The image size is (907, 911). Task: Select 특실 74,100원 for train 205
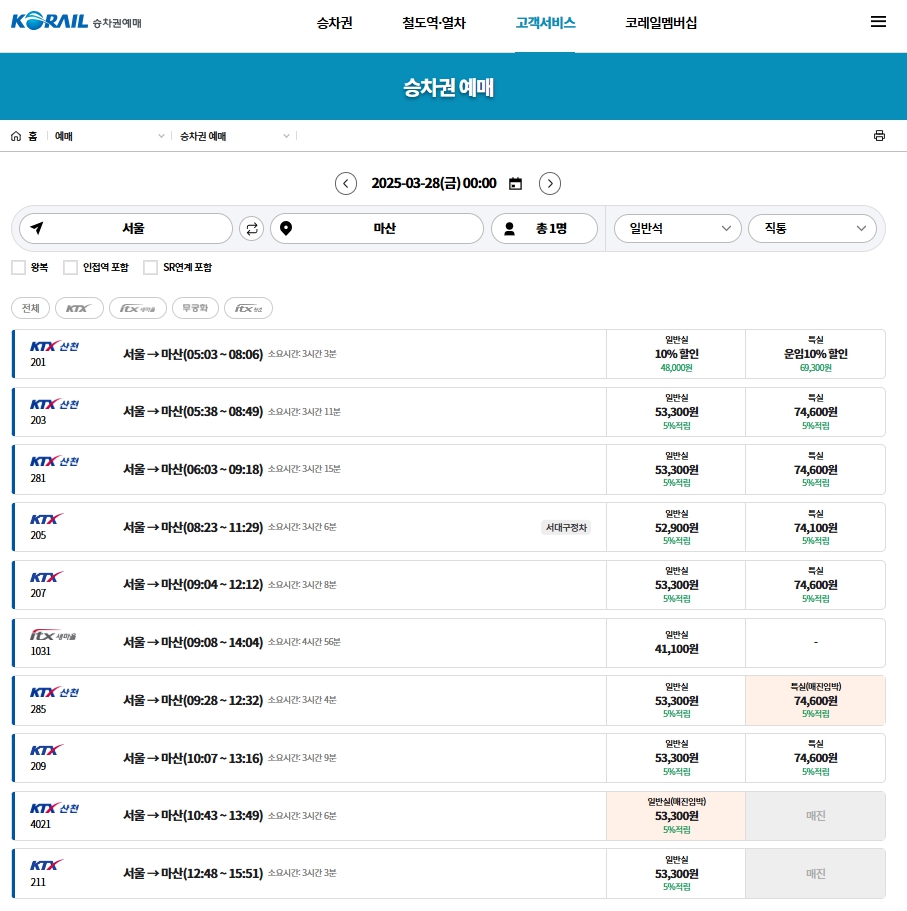(x=815, y=527)
